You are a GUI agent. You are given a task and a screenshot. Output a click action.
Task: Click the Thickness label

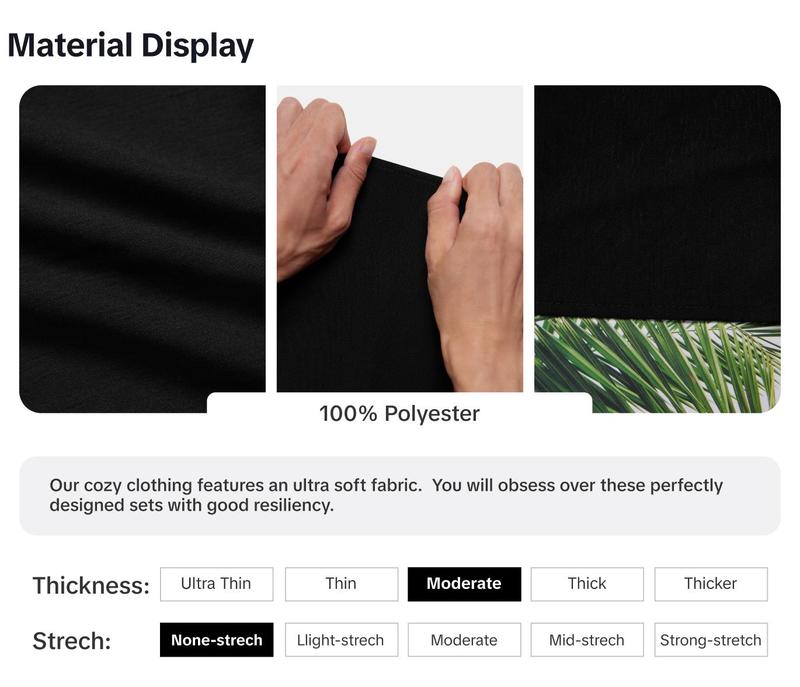pos(91,585)
